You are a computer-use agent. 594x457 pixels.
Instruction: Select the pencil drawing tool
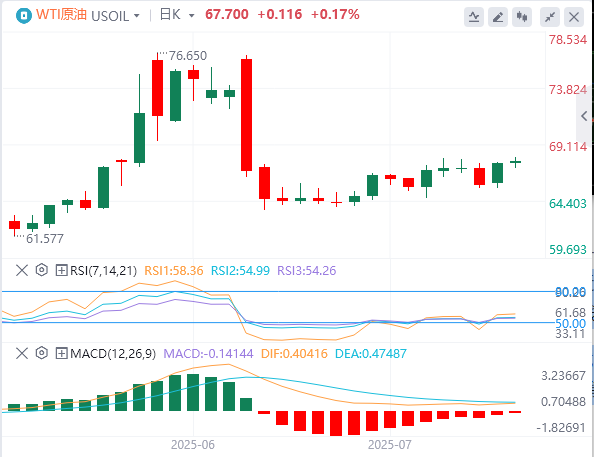click(x=498, y=17)
